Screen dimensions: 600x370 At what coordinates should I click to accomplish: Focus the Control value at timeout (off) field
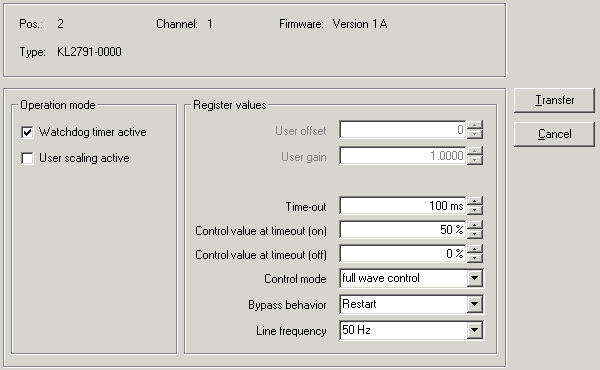coord(403,254)
